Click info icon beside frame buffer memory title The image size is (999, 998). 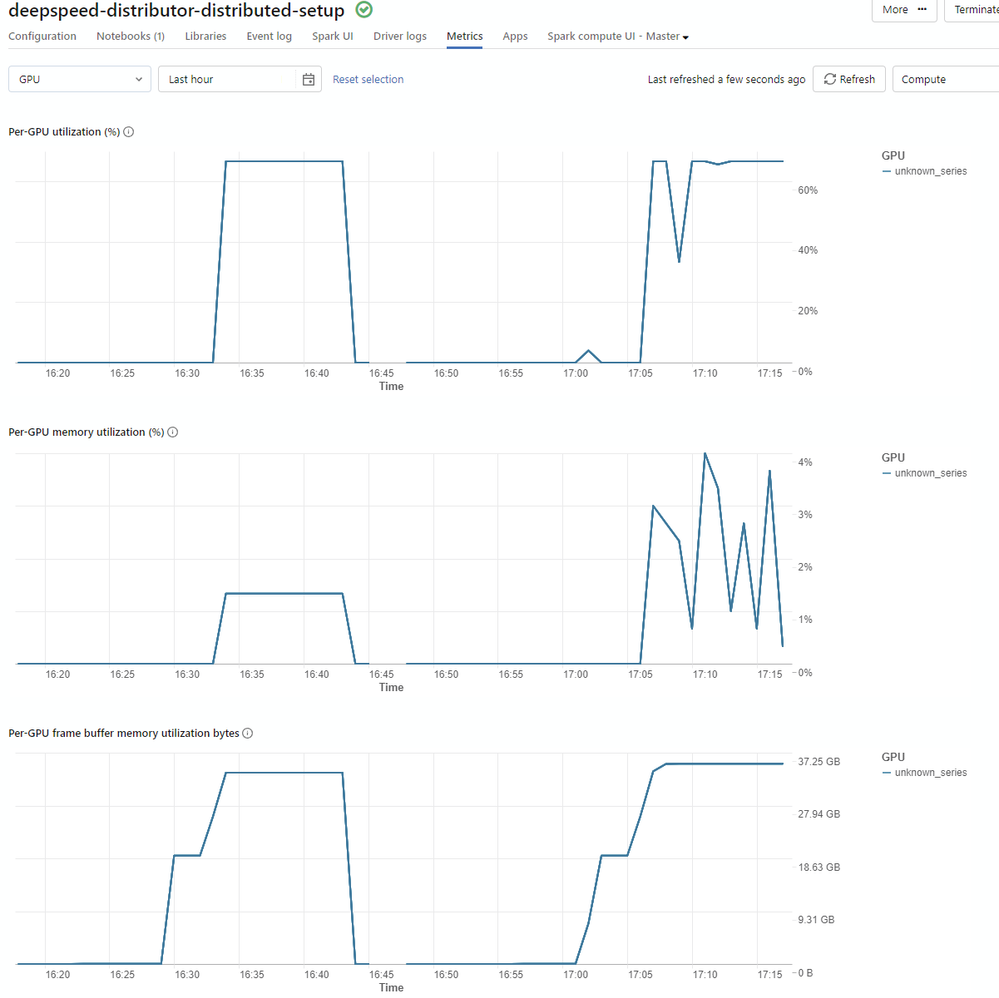click(x=248, y=733)
